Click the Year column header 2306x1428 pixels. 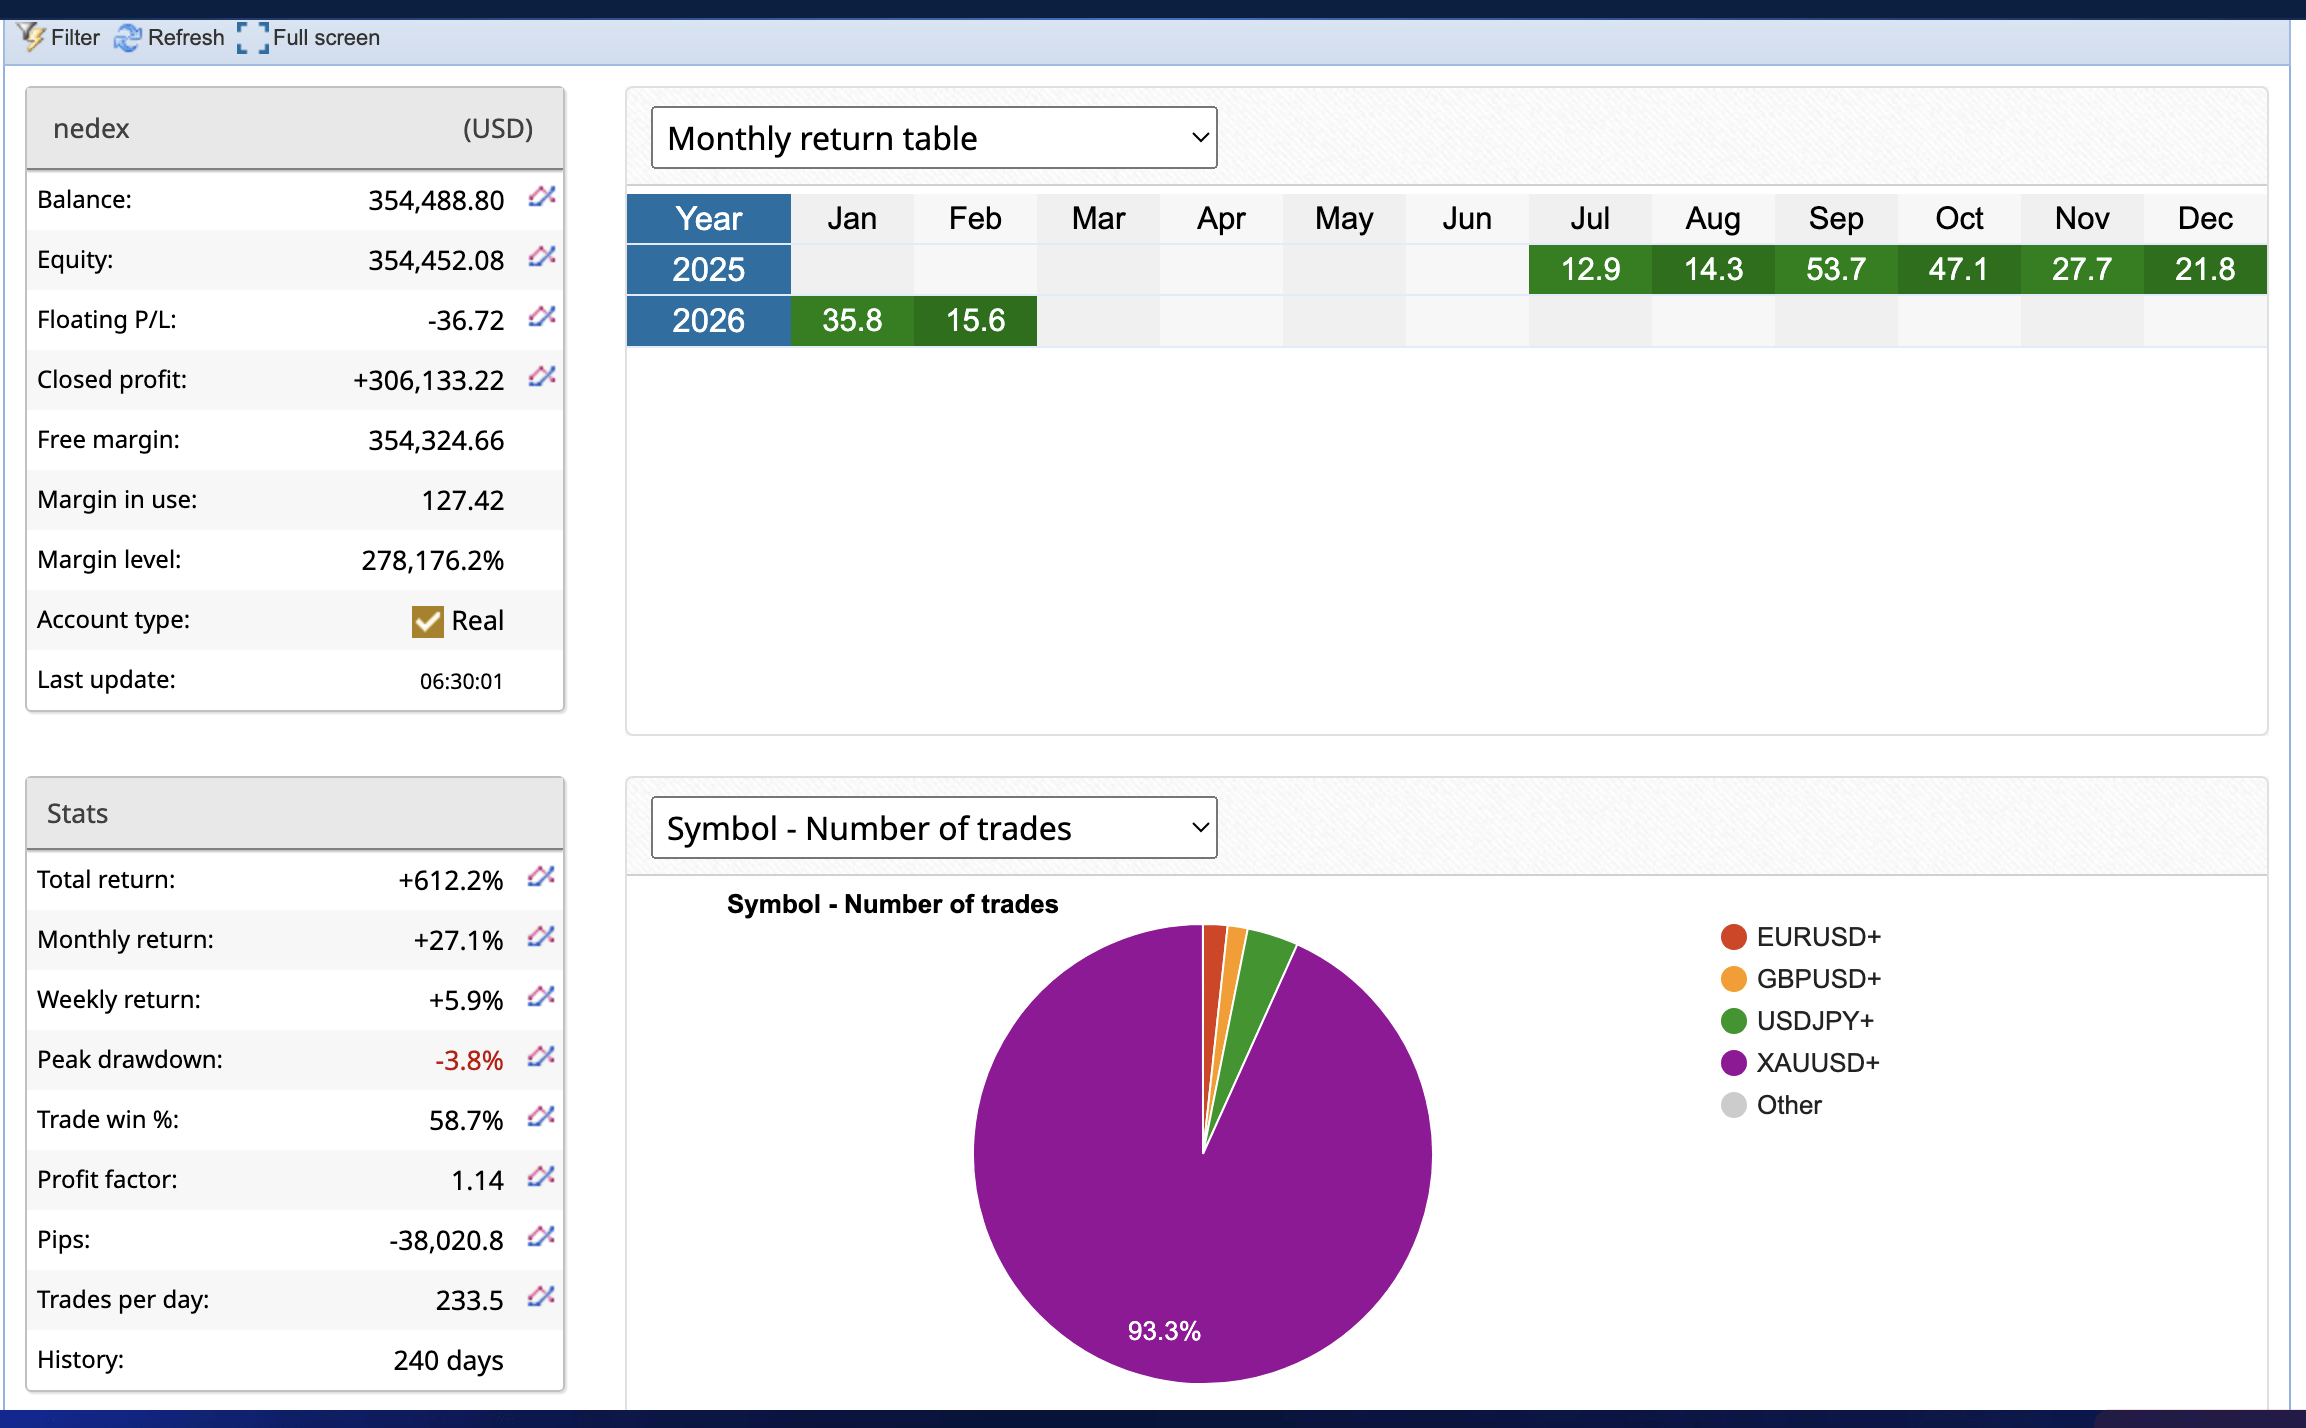coord(708,219)
